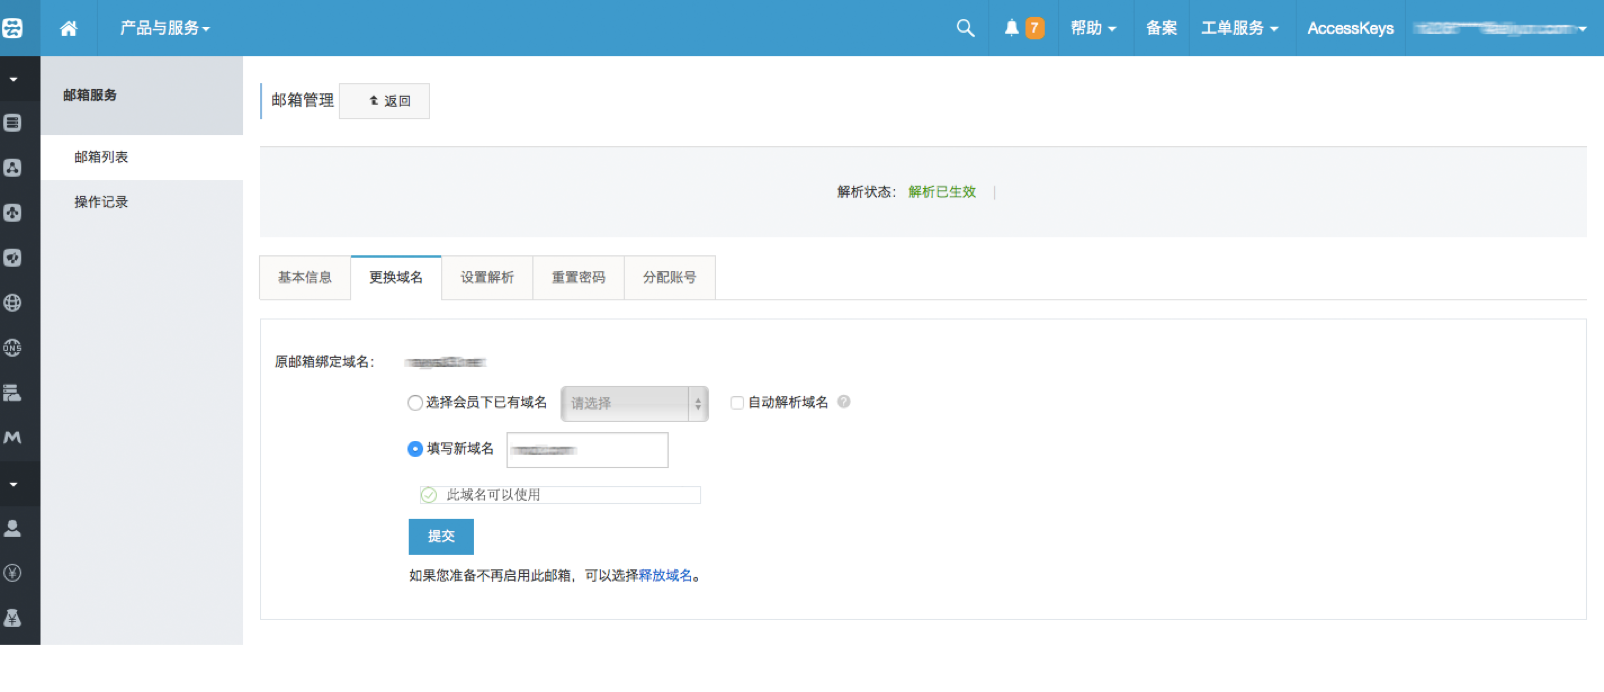Select the 填写新域名 radio button
Viewport: 1604px width, 692px height.
pyautogui.click(x=415, y=449)
